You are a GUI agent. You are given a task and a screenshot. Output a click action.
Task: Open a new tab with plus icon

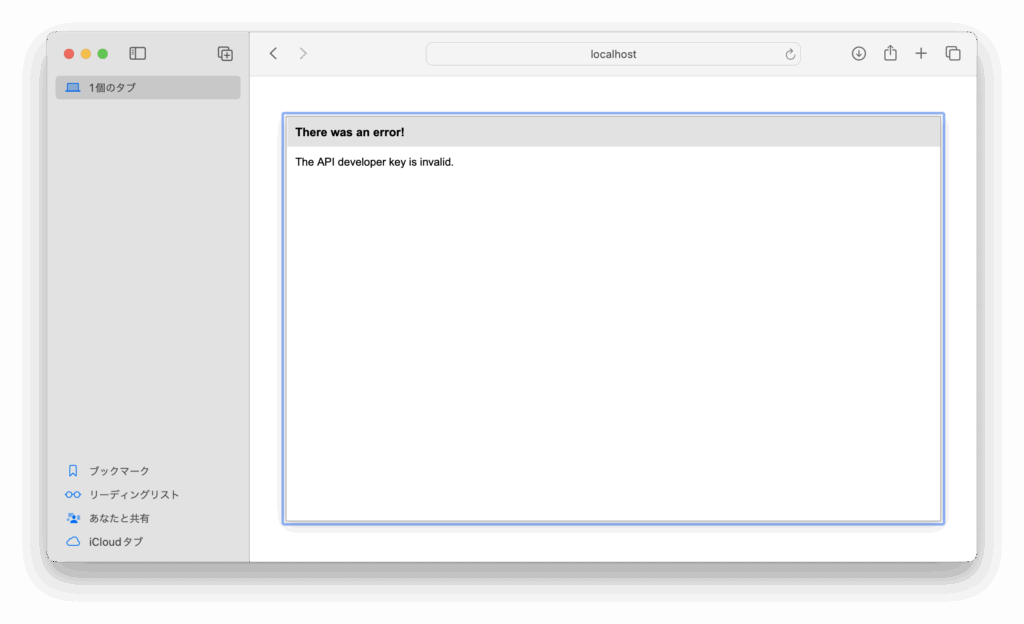pyautogui.click(x=921, y=54)
